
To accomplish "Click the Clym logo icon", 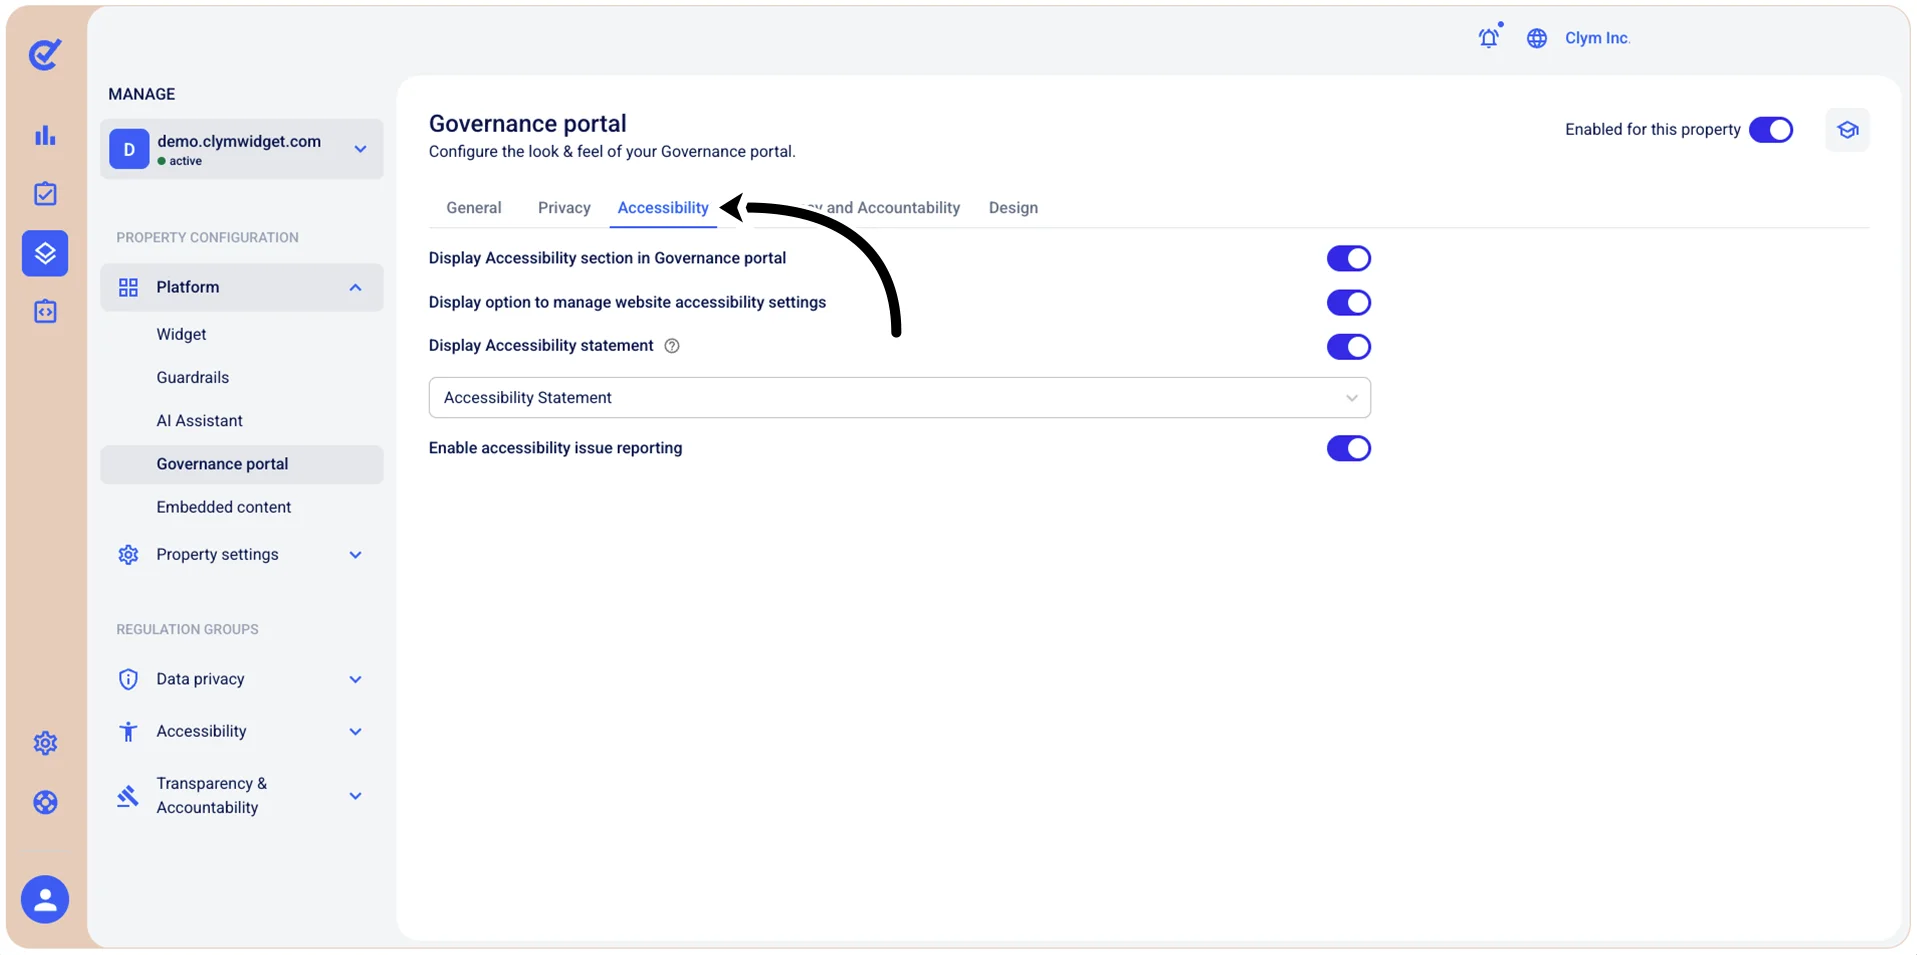I will pyautogui.click(x=45, y=54).
